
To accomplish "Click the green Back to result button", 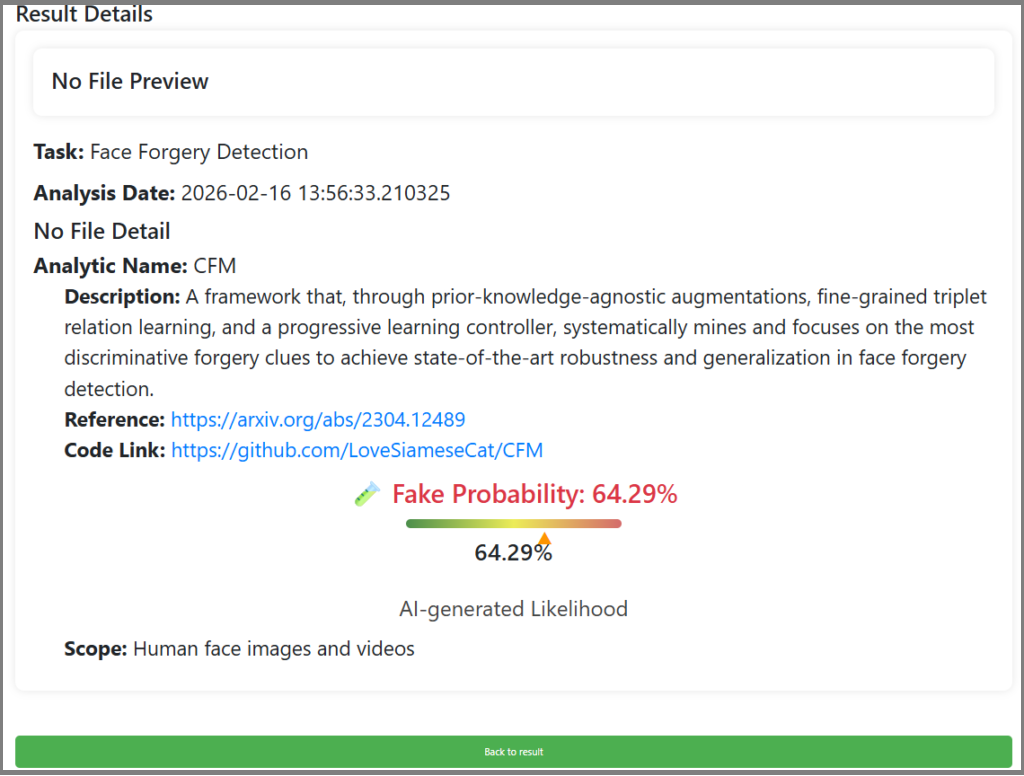I will (513, 752).
